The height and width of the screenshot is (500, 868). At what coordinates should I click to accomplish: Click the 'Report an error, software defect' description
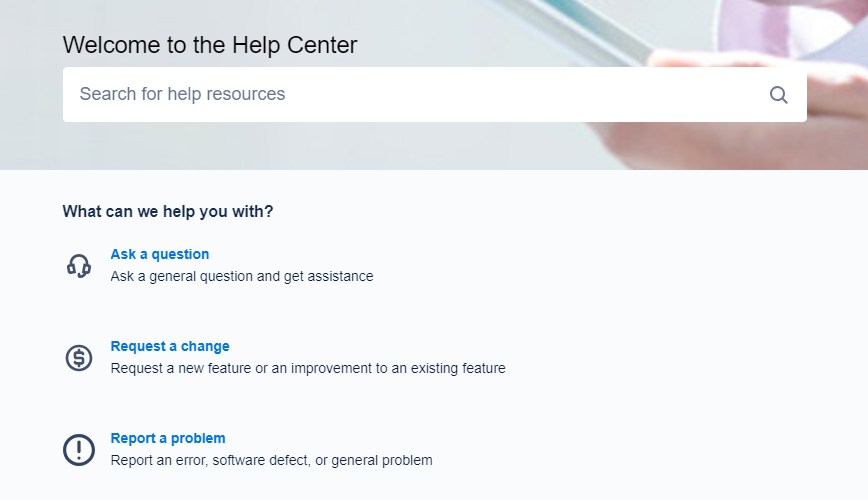230,460
